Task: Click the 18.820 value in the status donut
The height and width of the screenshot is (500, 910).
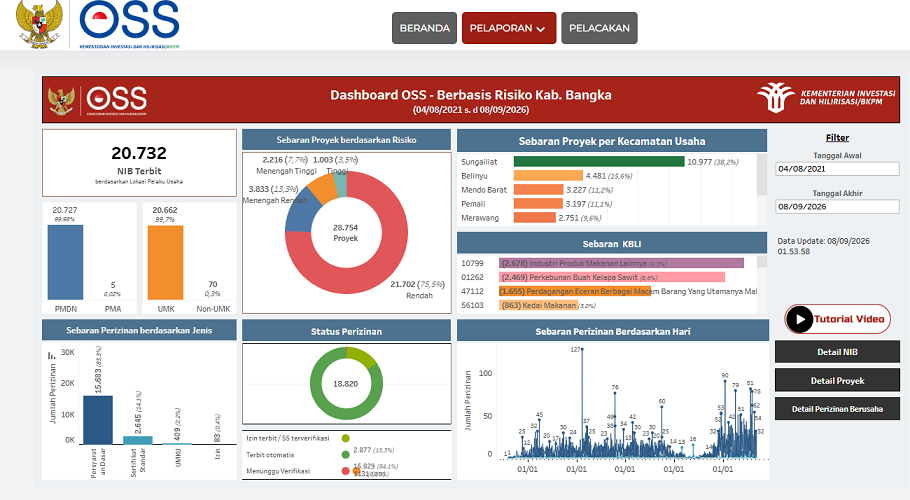Action: 345,384
